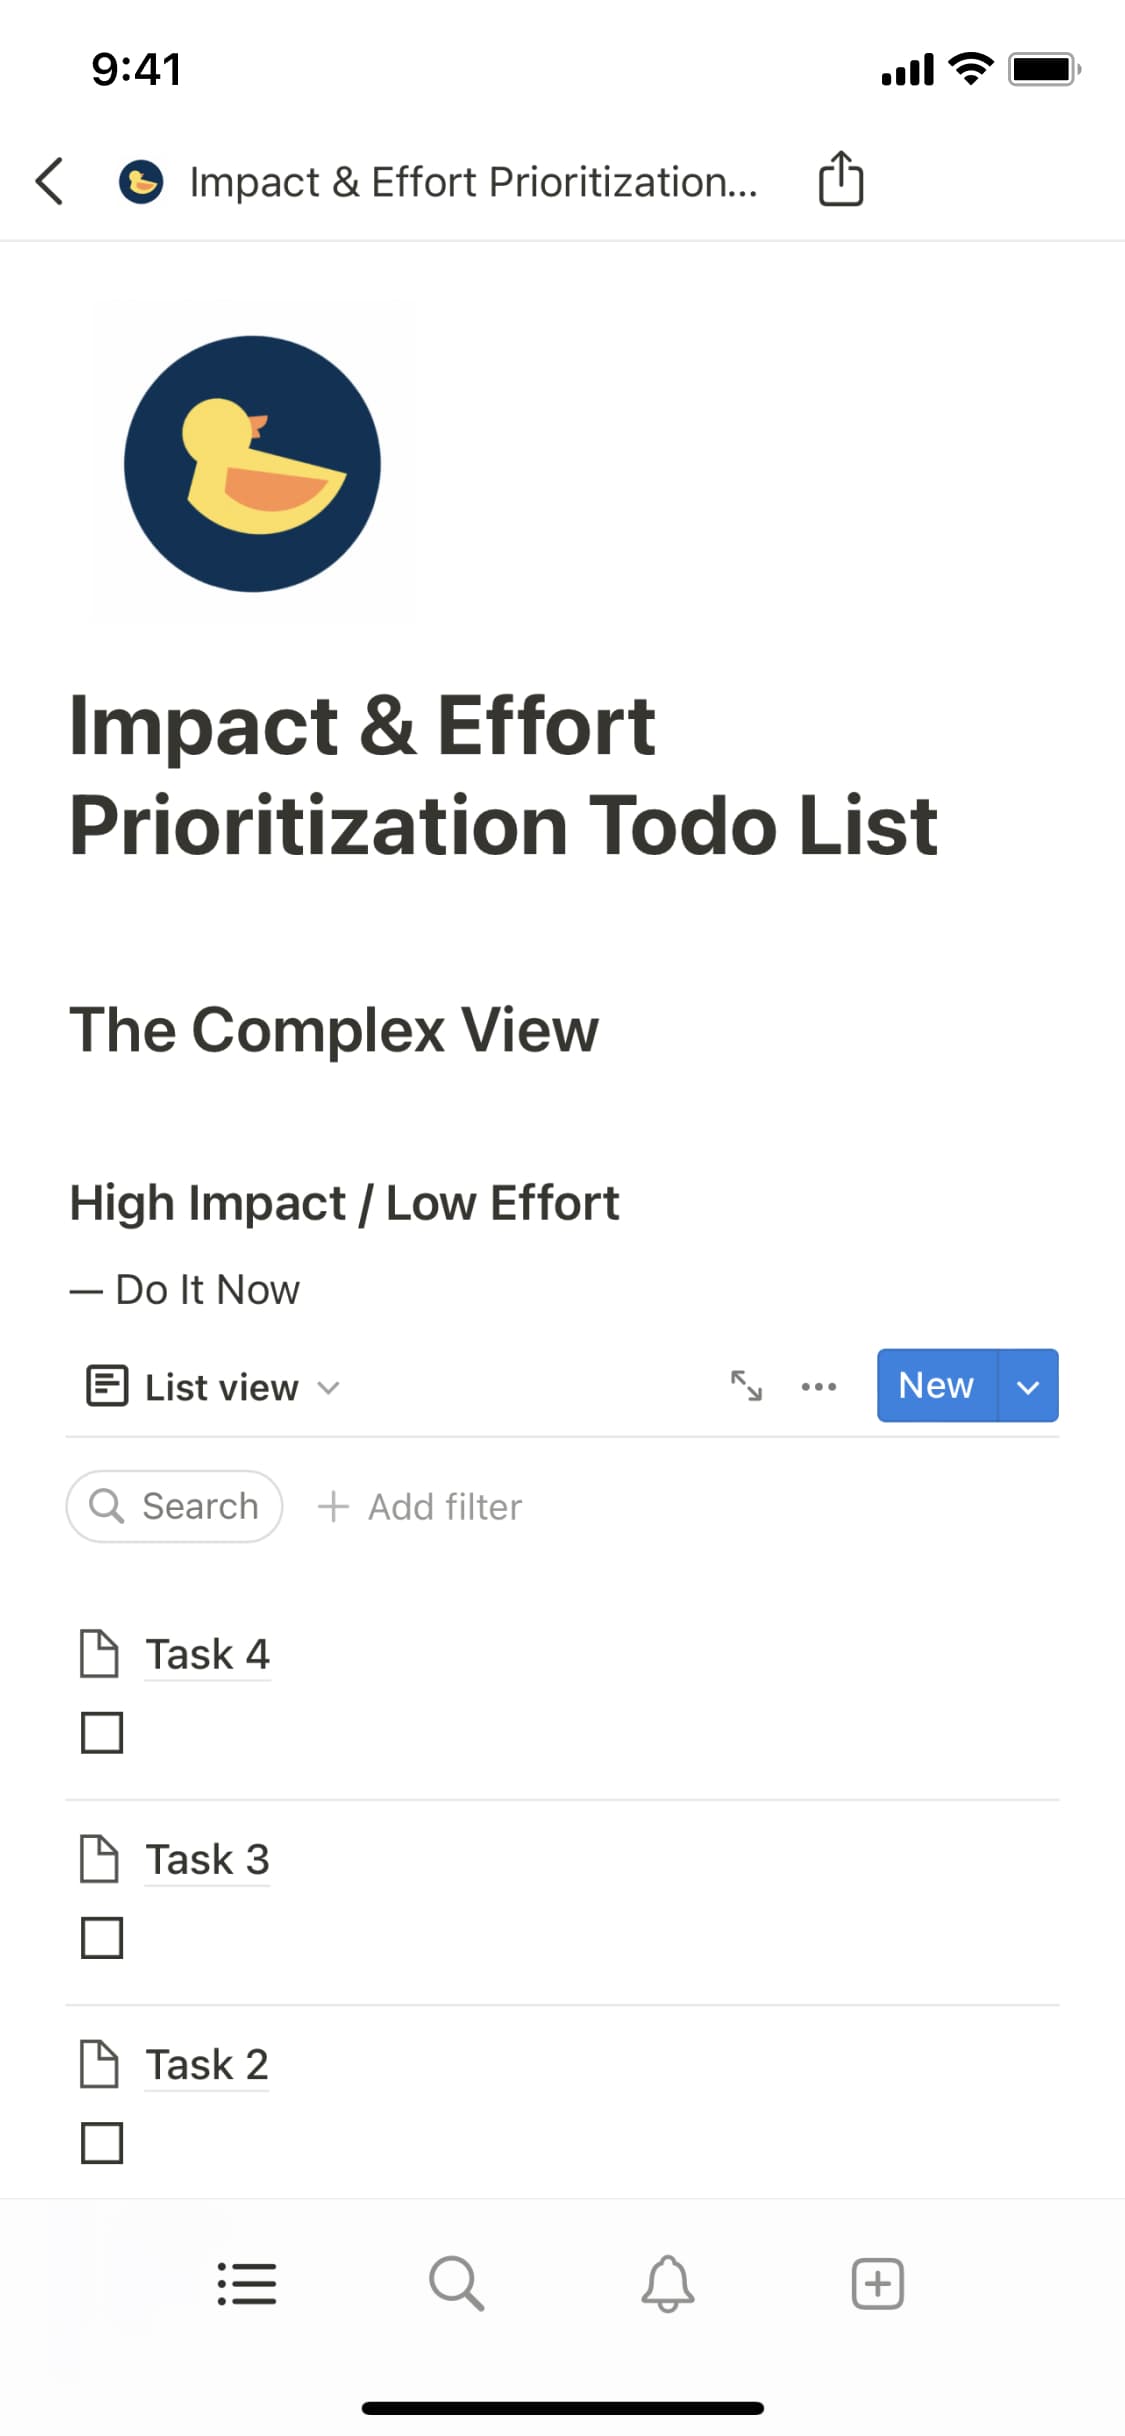Open the share options from the top bar
Viewport: 1125px width, 2436px height.
(x=840, y=180)
